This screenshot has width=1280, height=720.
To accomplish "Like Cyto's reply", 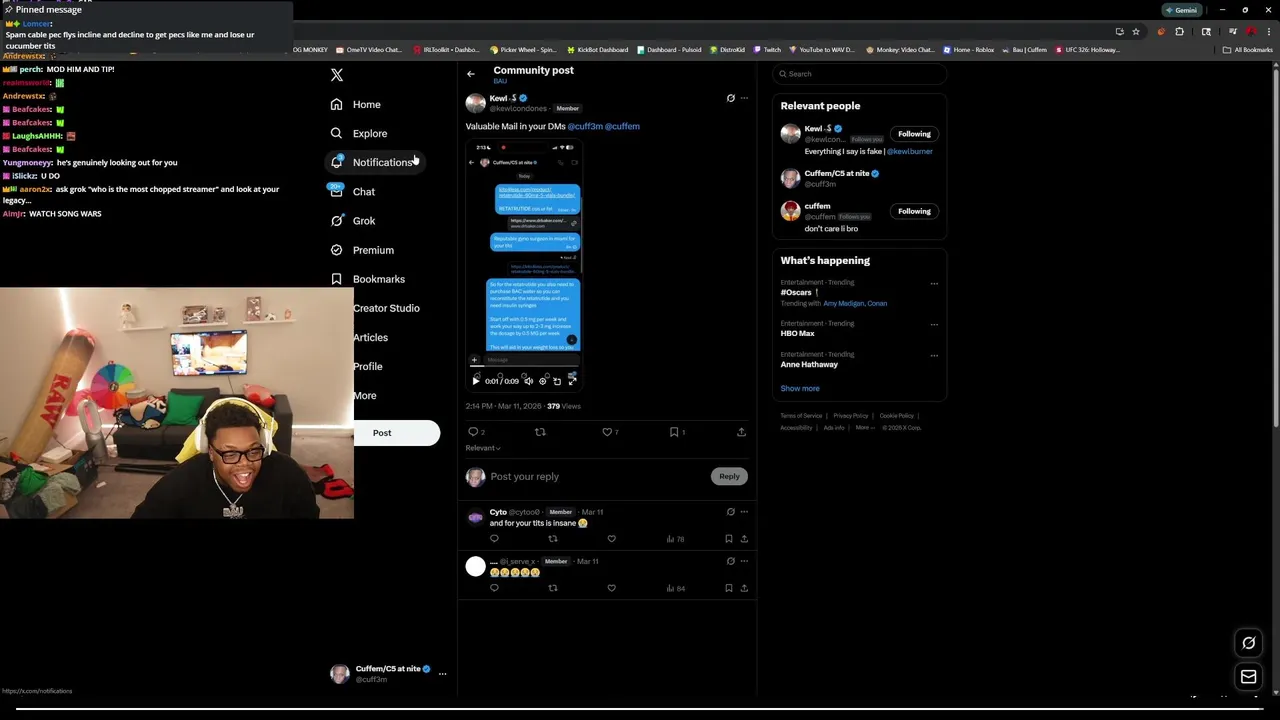I will pyautogui.click(x=612, y=539).
